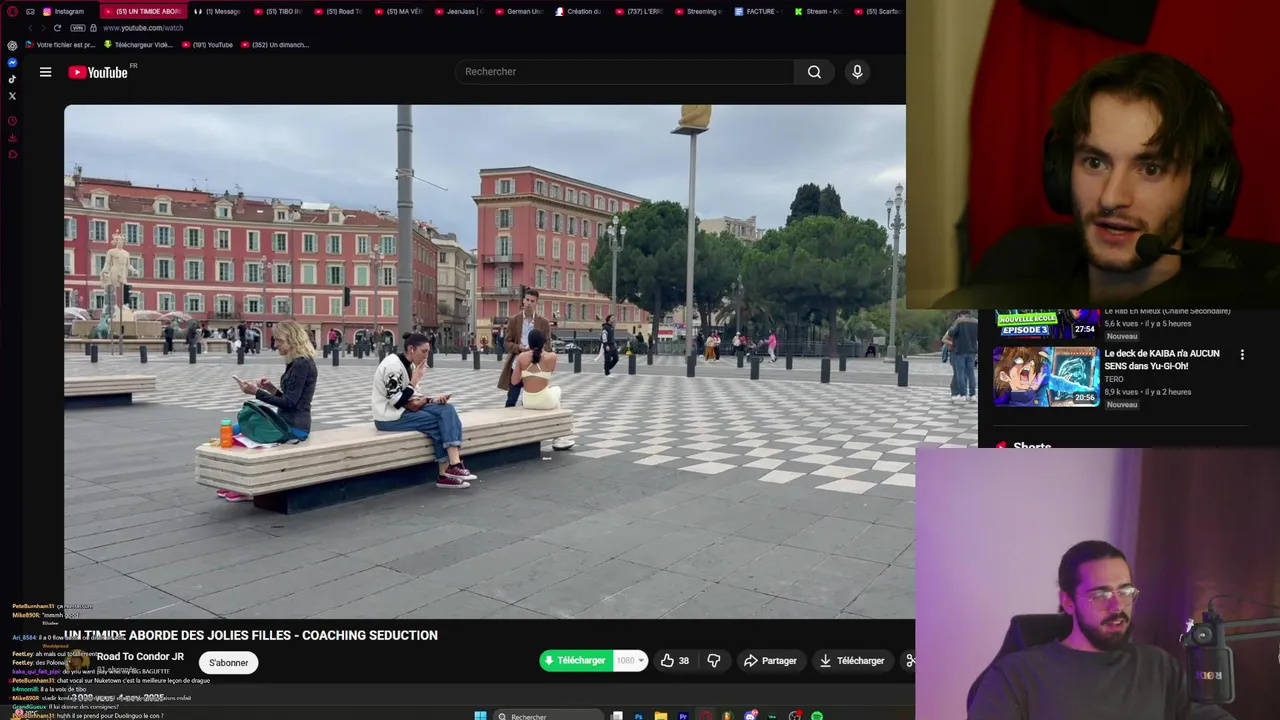Click the main video player
Viewport: 1280px width, 720px height.
[x=485, y=362]
